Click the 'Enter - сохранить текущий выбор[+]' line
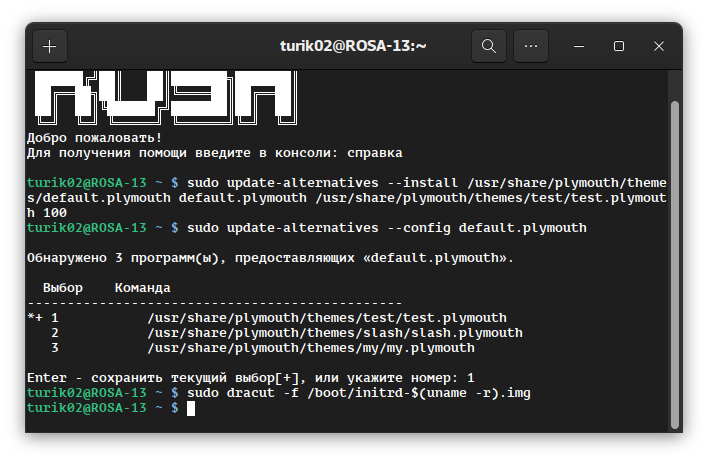The image size is (708, 461). coord(251,378)
